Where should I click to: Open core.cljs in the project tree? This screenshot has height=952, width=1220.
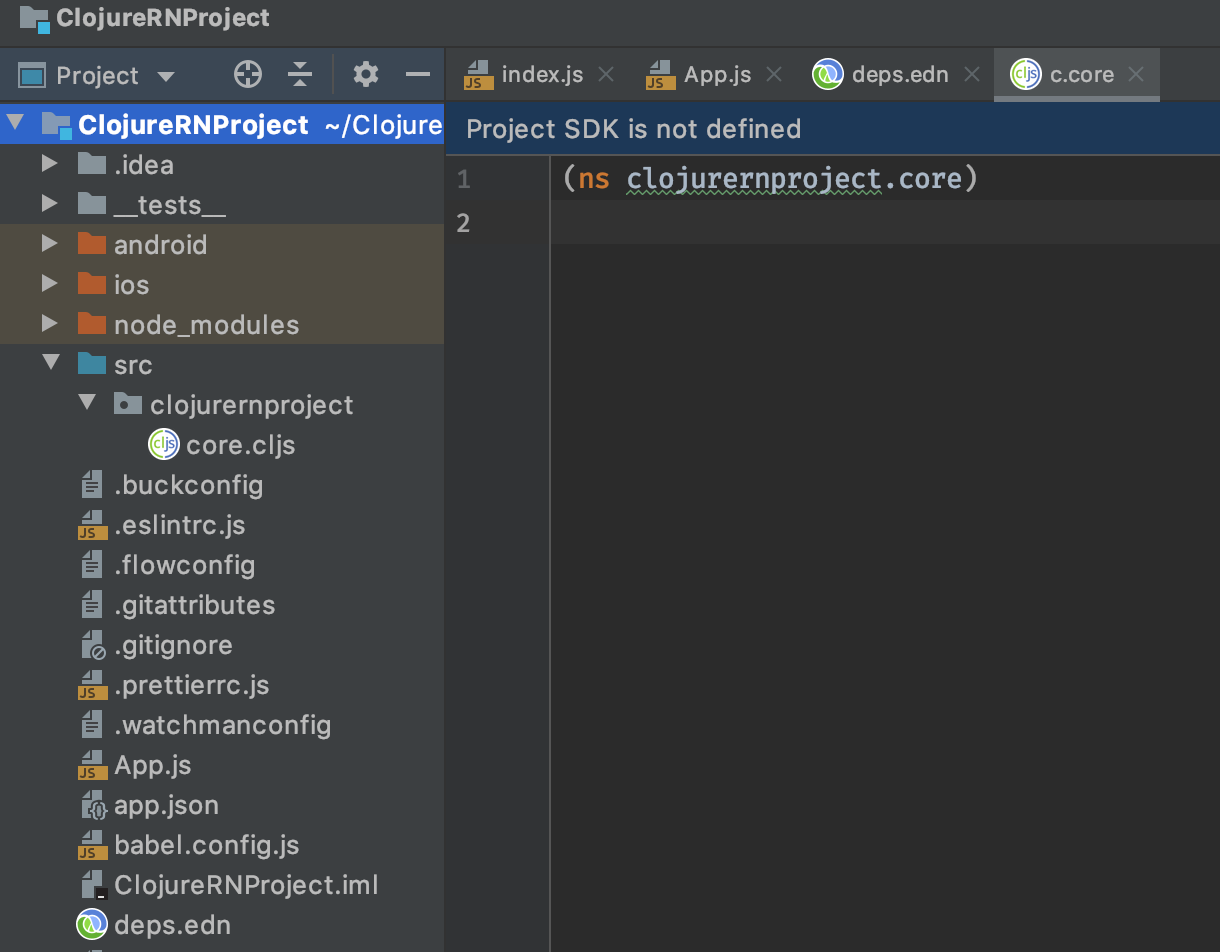[x=240, y=445]
